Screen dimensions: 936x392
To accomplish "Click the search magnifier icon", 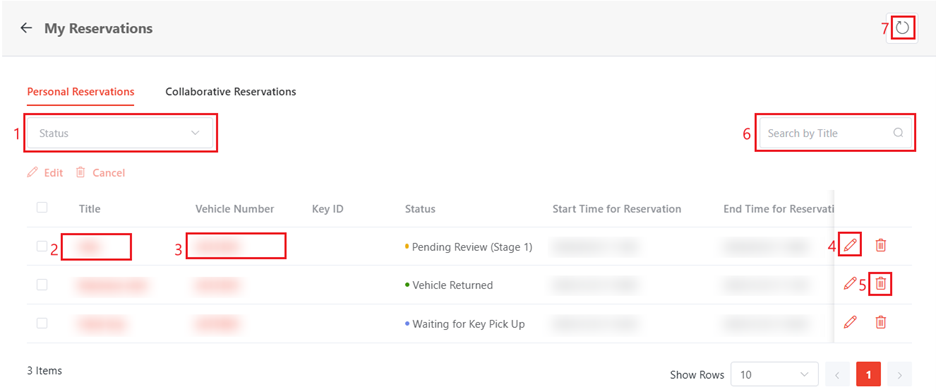I will click(x=898, y=133).
